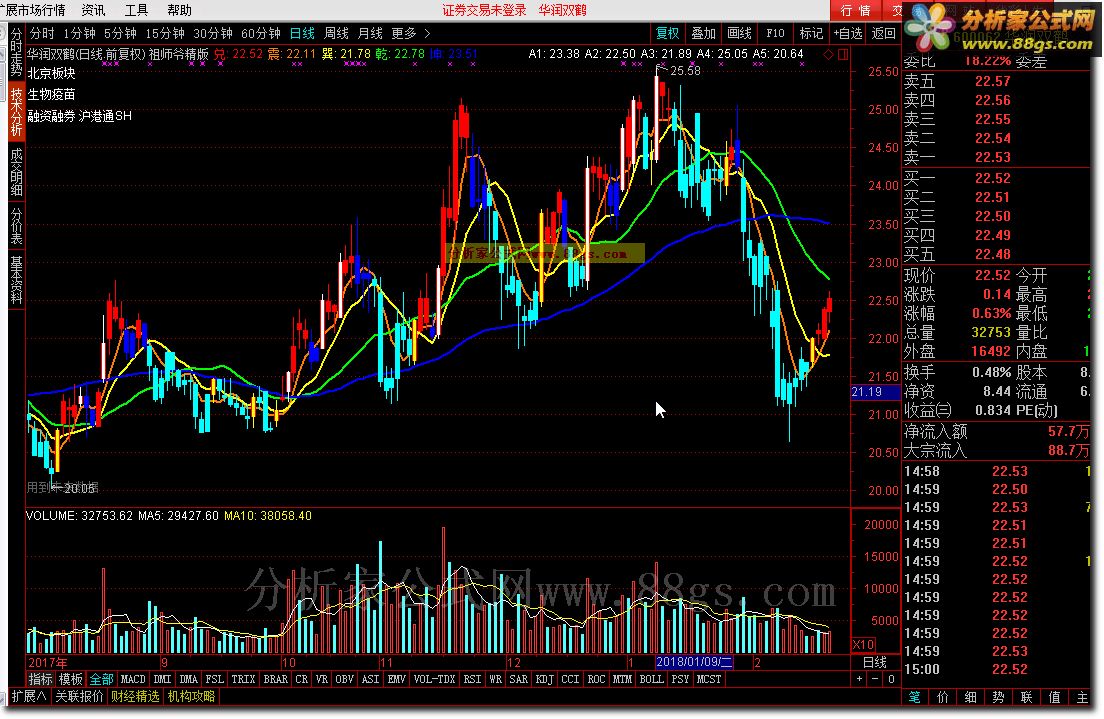
Task: Select the 势 trend tab
Action: (x=998, y=697)
